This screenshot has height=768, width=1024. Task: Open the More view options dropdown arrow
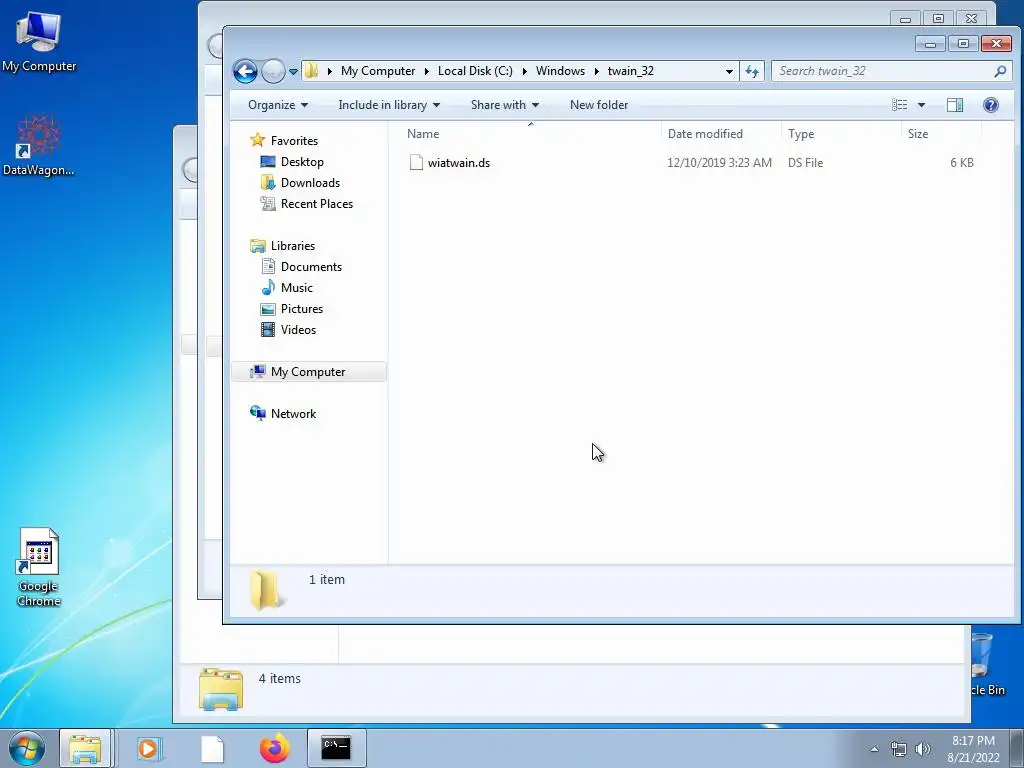point(921,105)
